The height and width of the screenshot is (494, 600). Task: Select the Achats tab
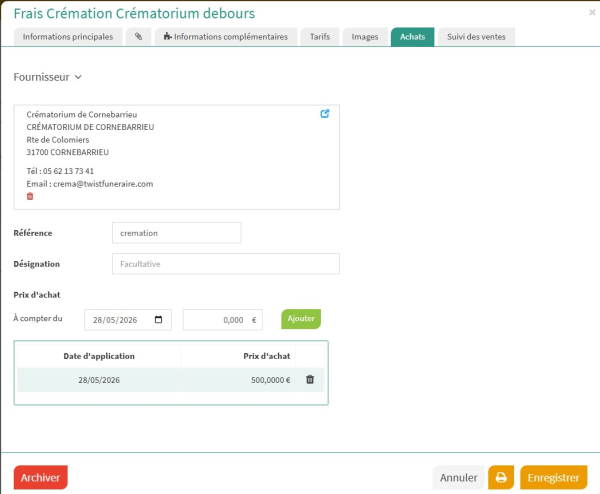click(412, 37)
